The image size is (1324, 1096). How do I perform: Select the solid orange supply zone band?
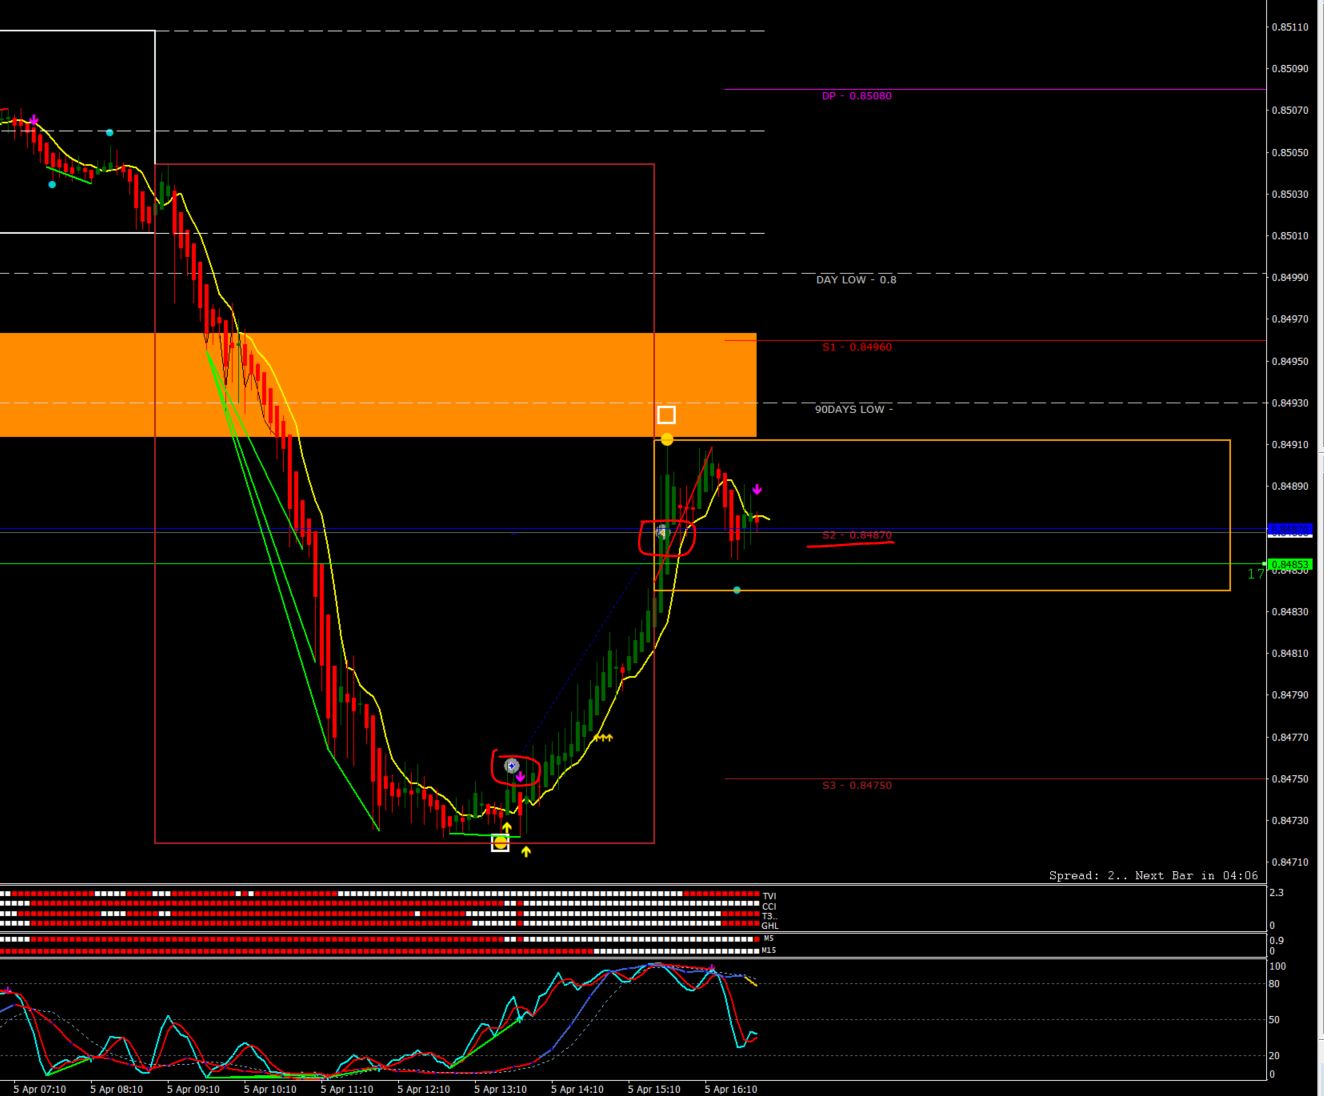click(x=378, y=385)
